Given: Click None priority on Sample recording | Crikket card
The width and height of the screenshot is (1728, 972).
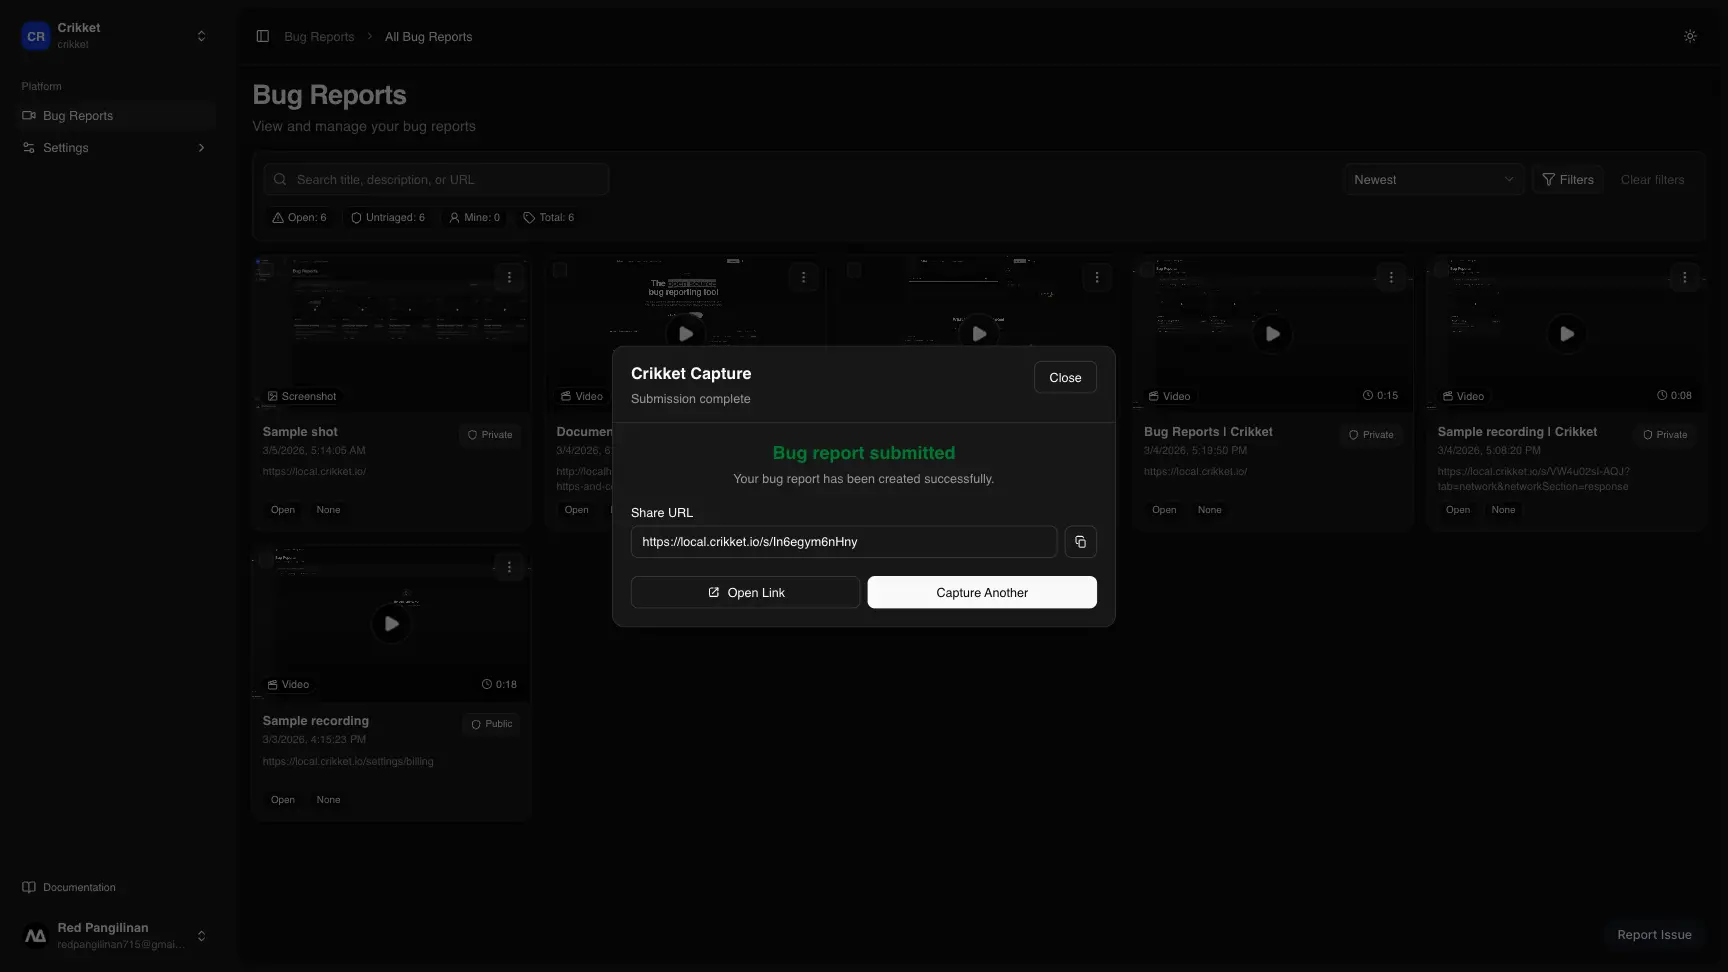Looking at the screenshot, I should (1503, 510).
